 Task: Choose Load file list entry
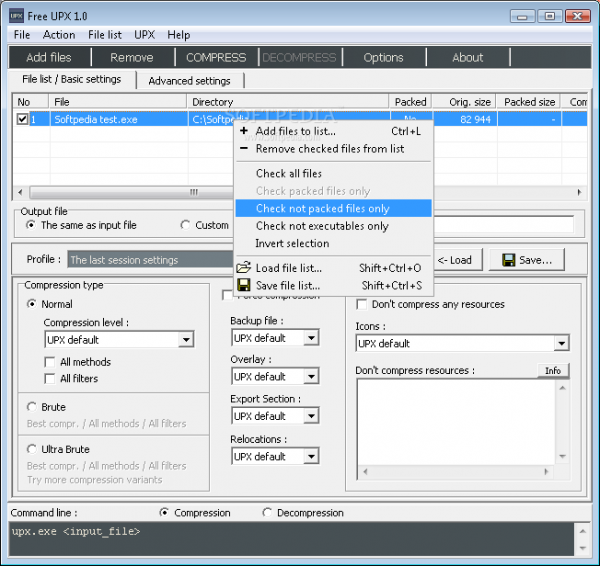(334, 268)
